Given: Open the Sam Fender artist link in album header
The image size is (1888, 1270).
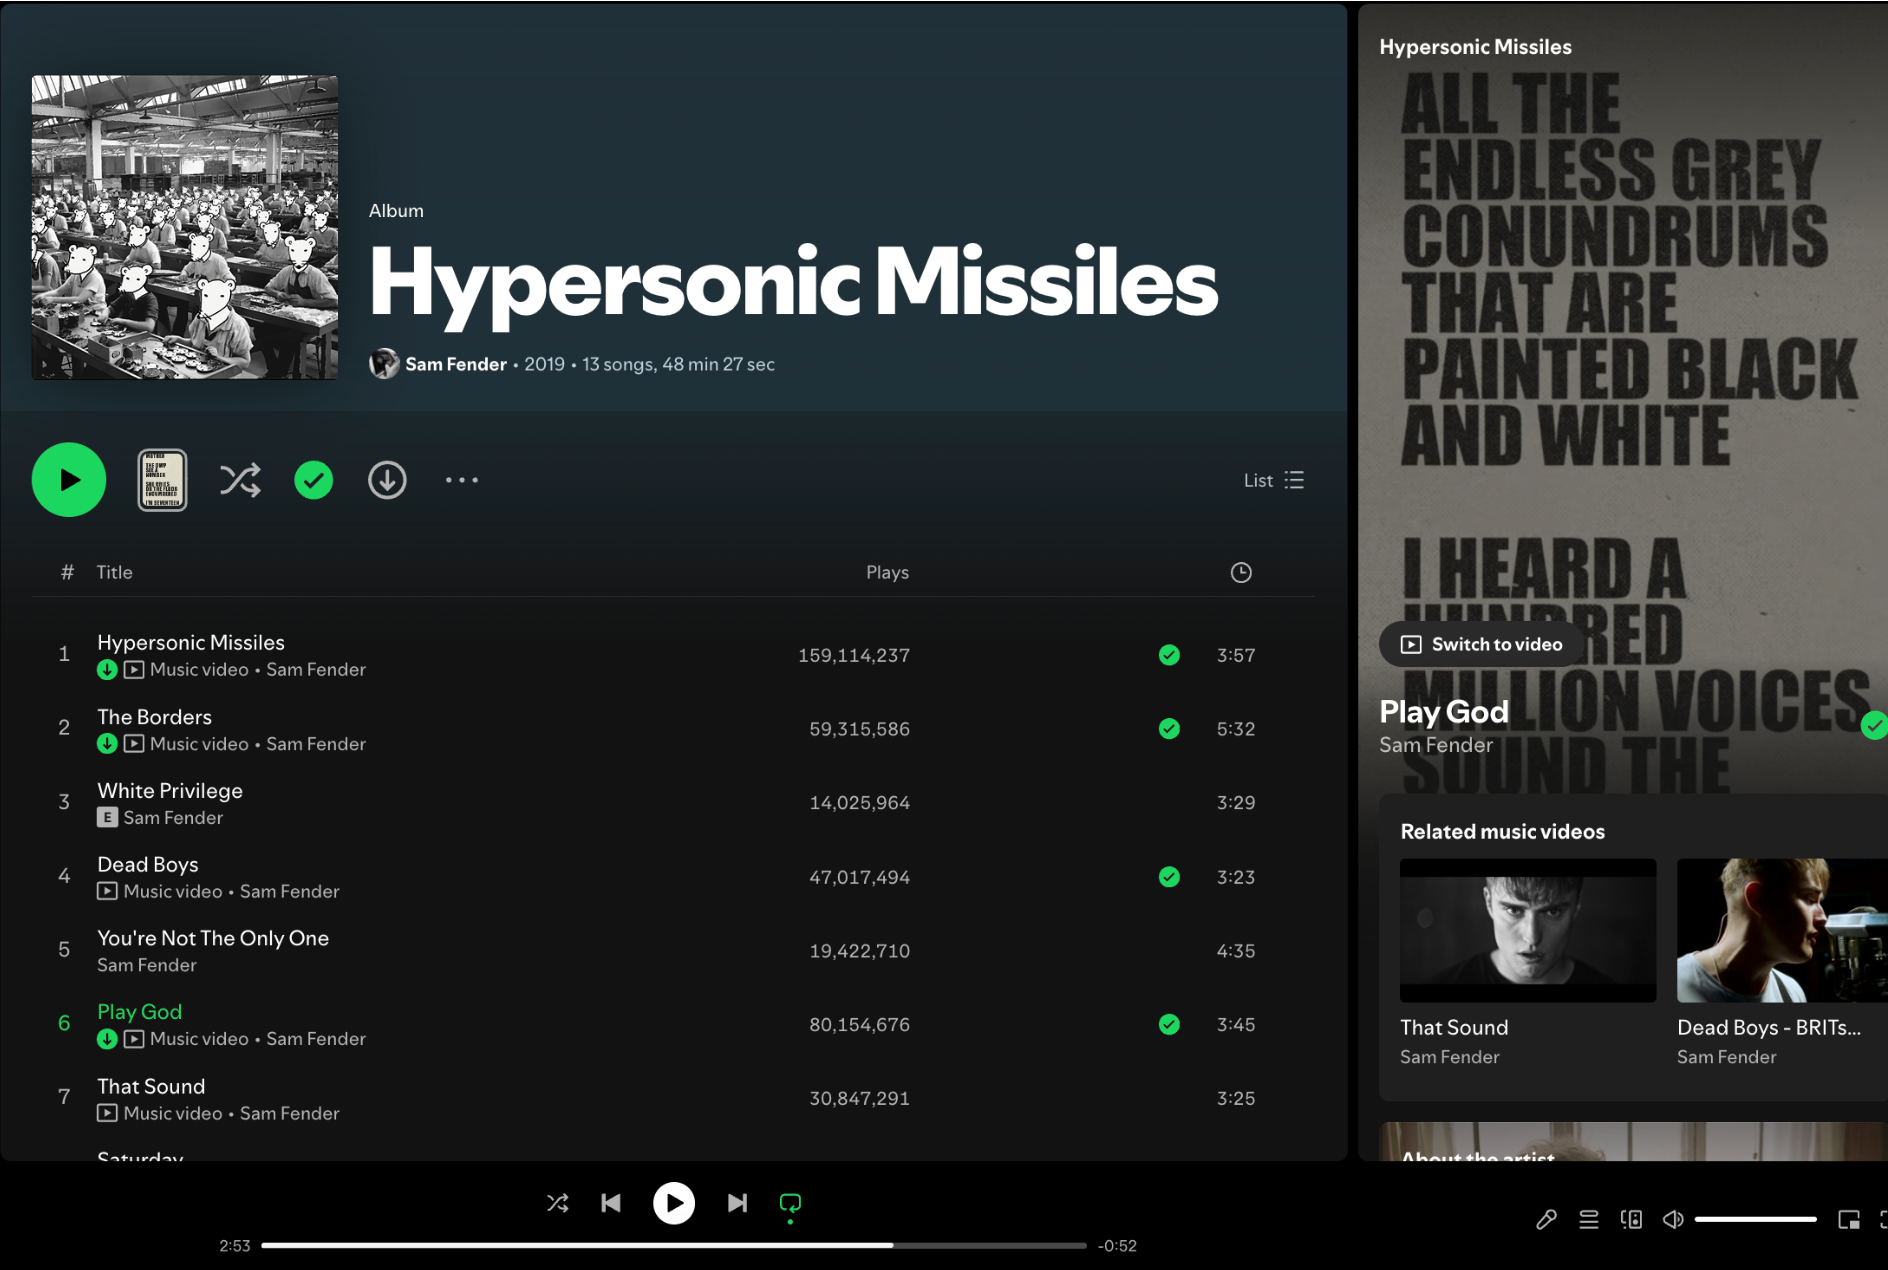Looking at the screenshot, I should 456,364.
